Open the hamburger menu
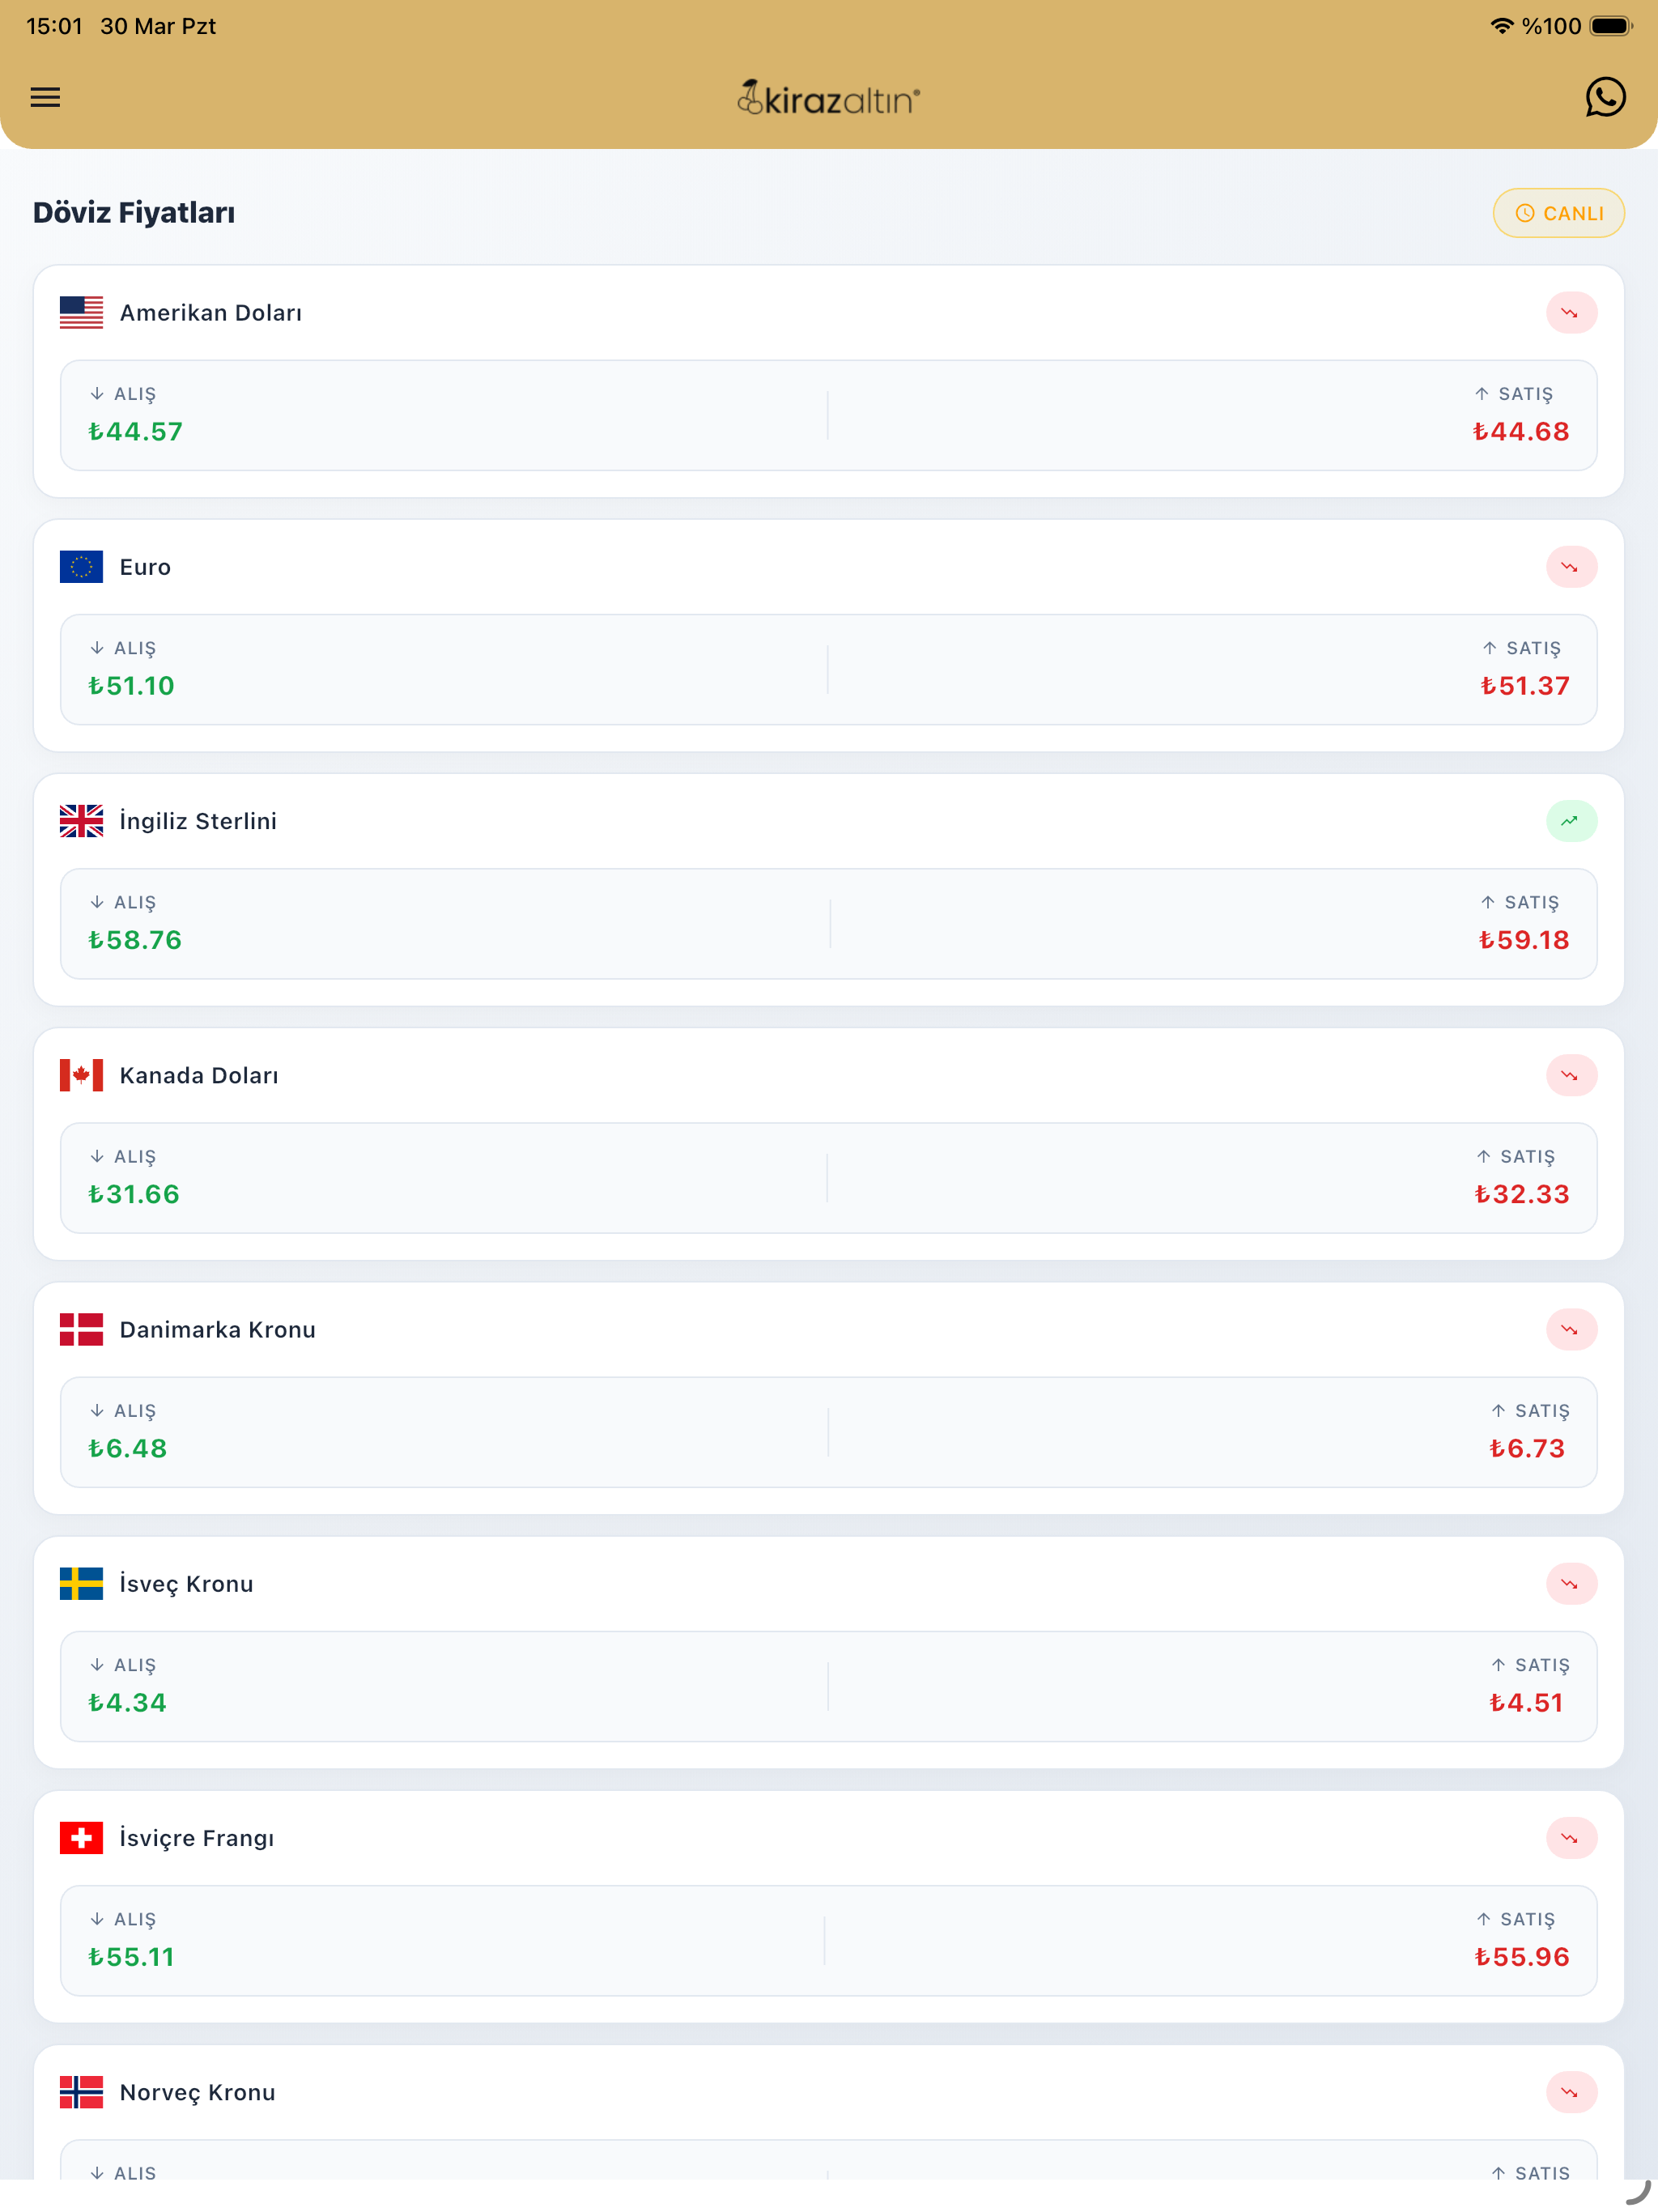 point(45,97)
